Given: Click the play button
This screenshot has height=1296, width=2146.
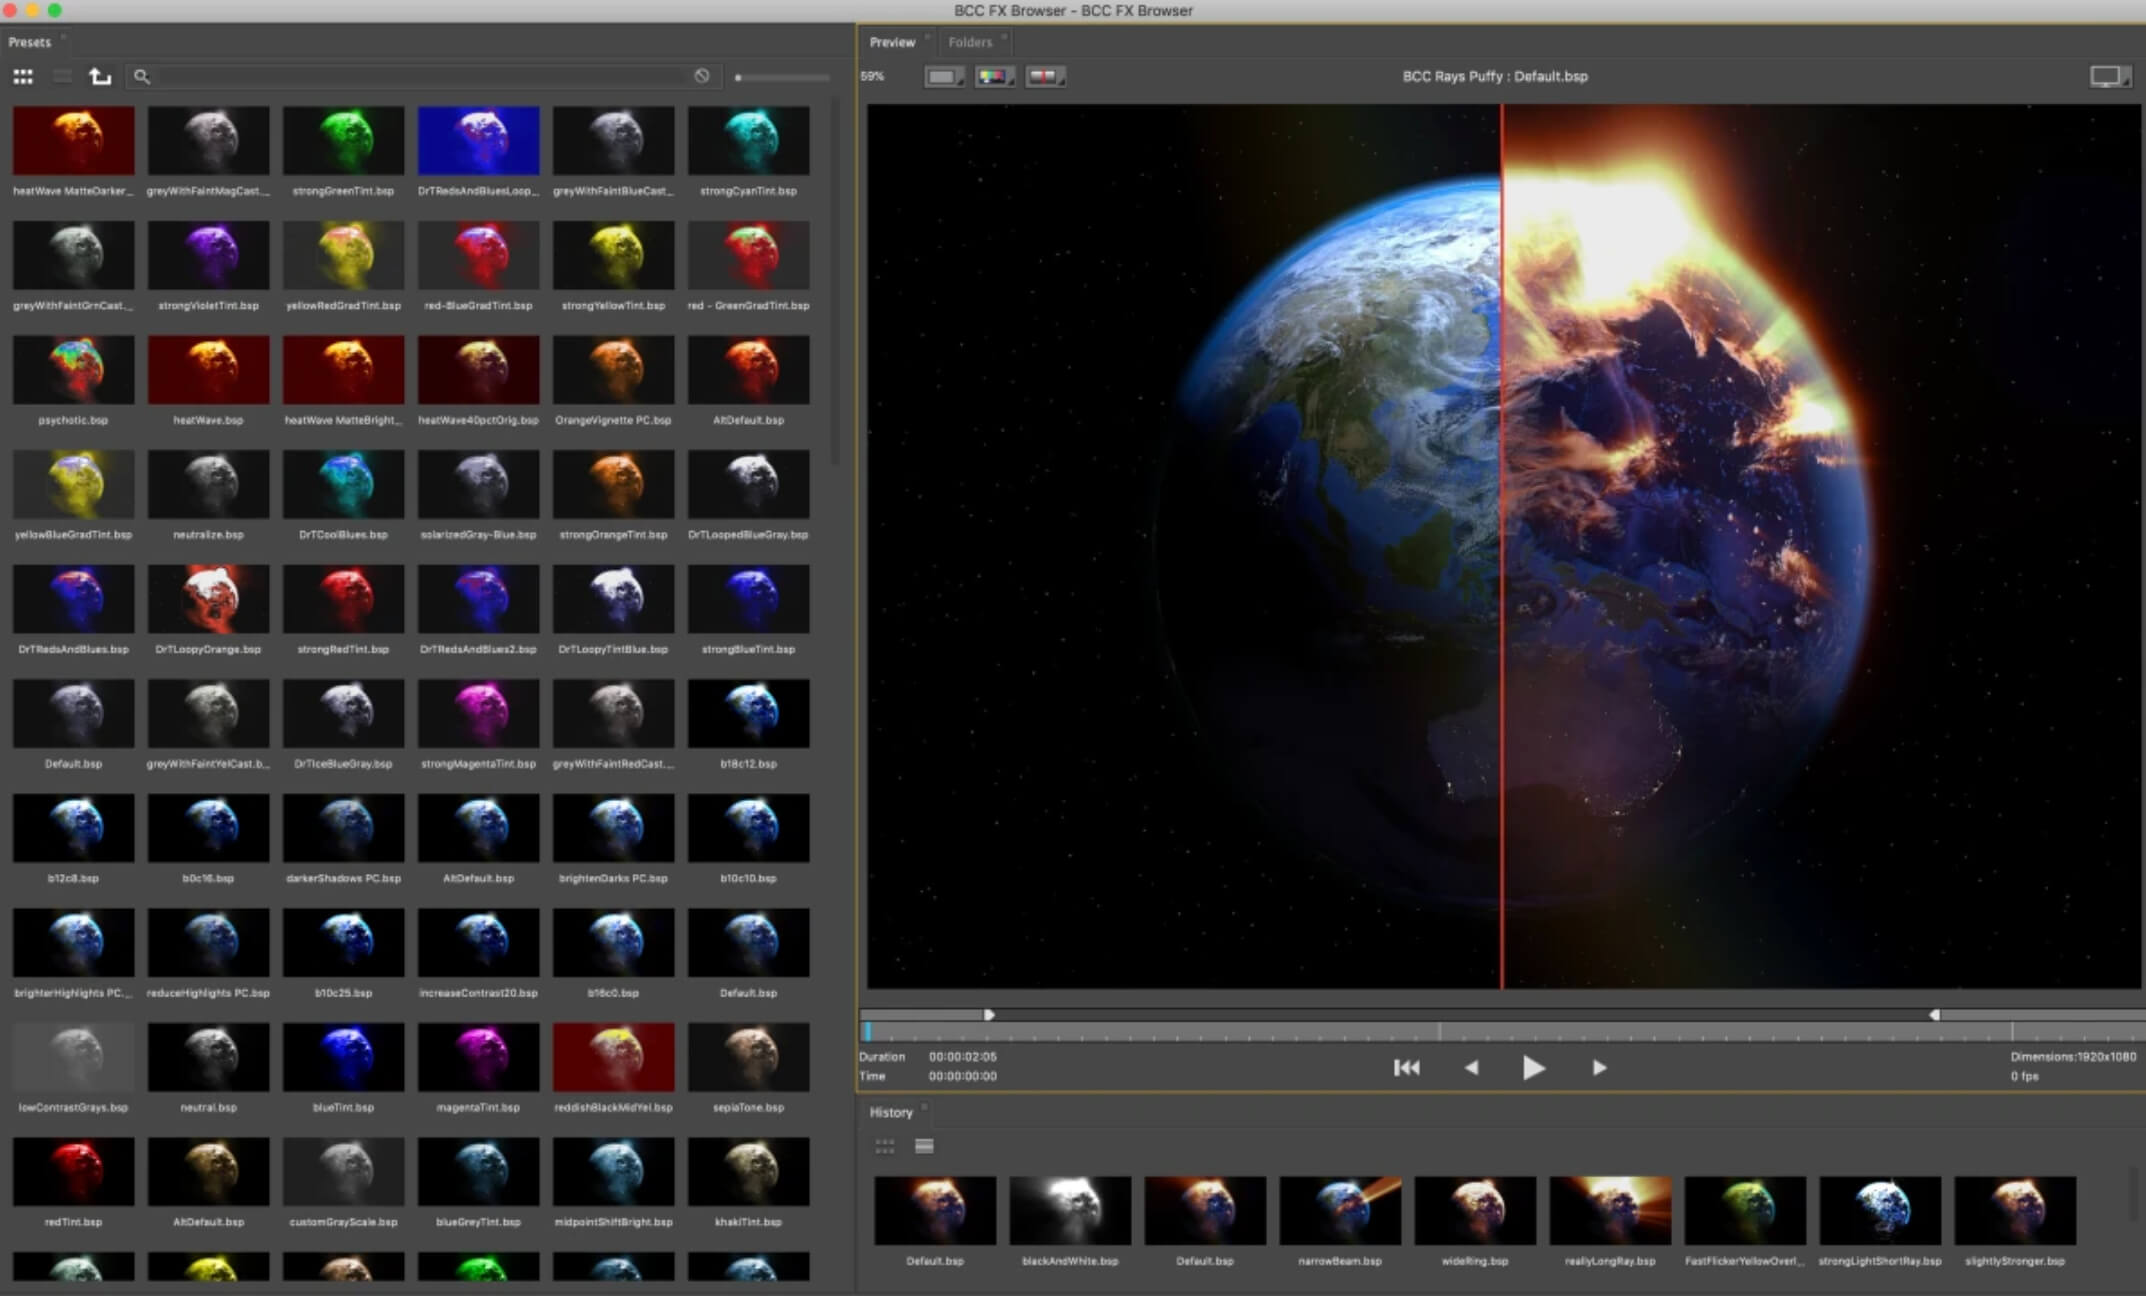Looking at the screenshot, I should point(1533,1068).
